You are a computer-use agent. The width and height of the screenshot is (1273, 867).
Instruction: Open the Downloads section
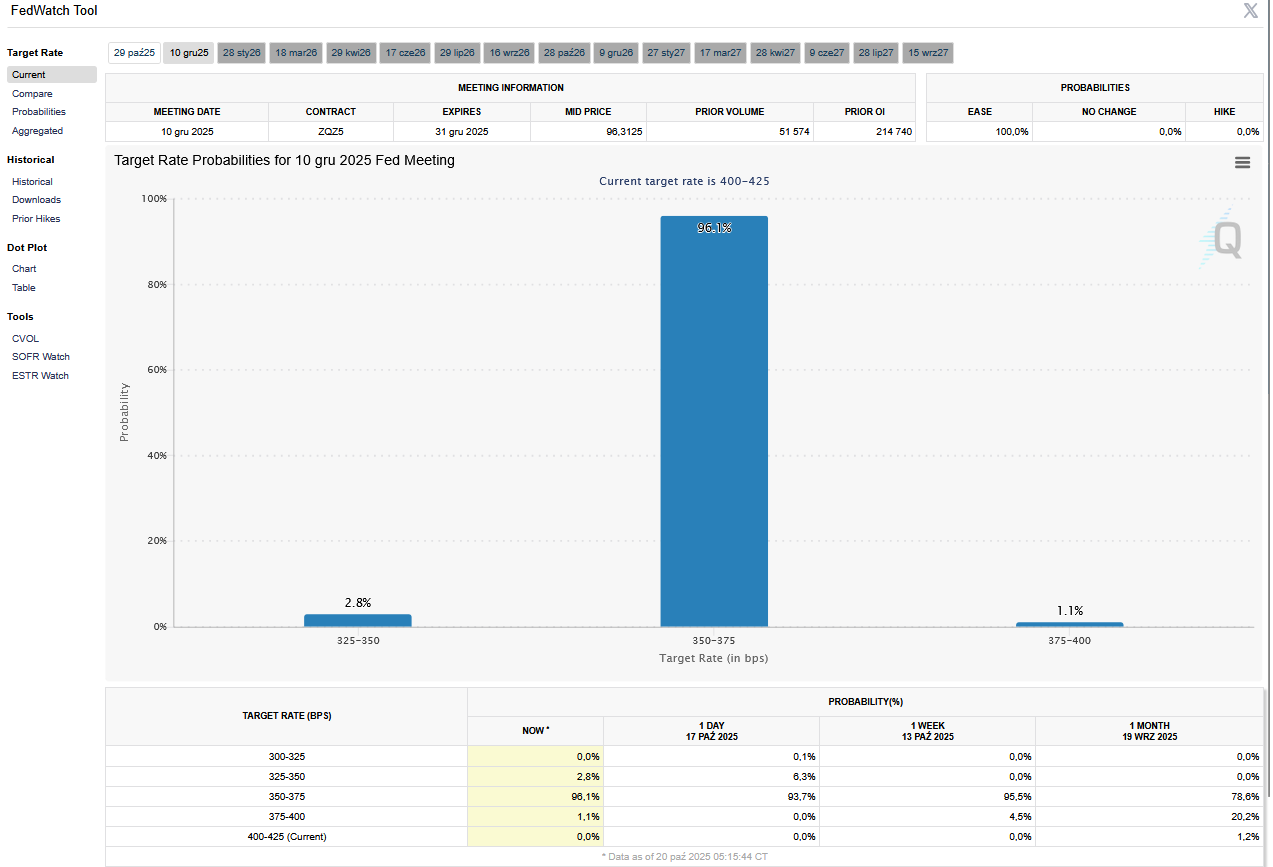click(x=36, y=200)
